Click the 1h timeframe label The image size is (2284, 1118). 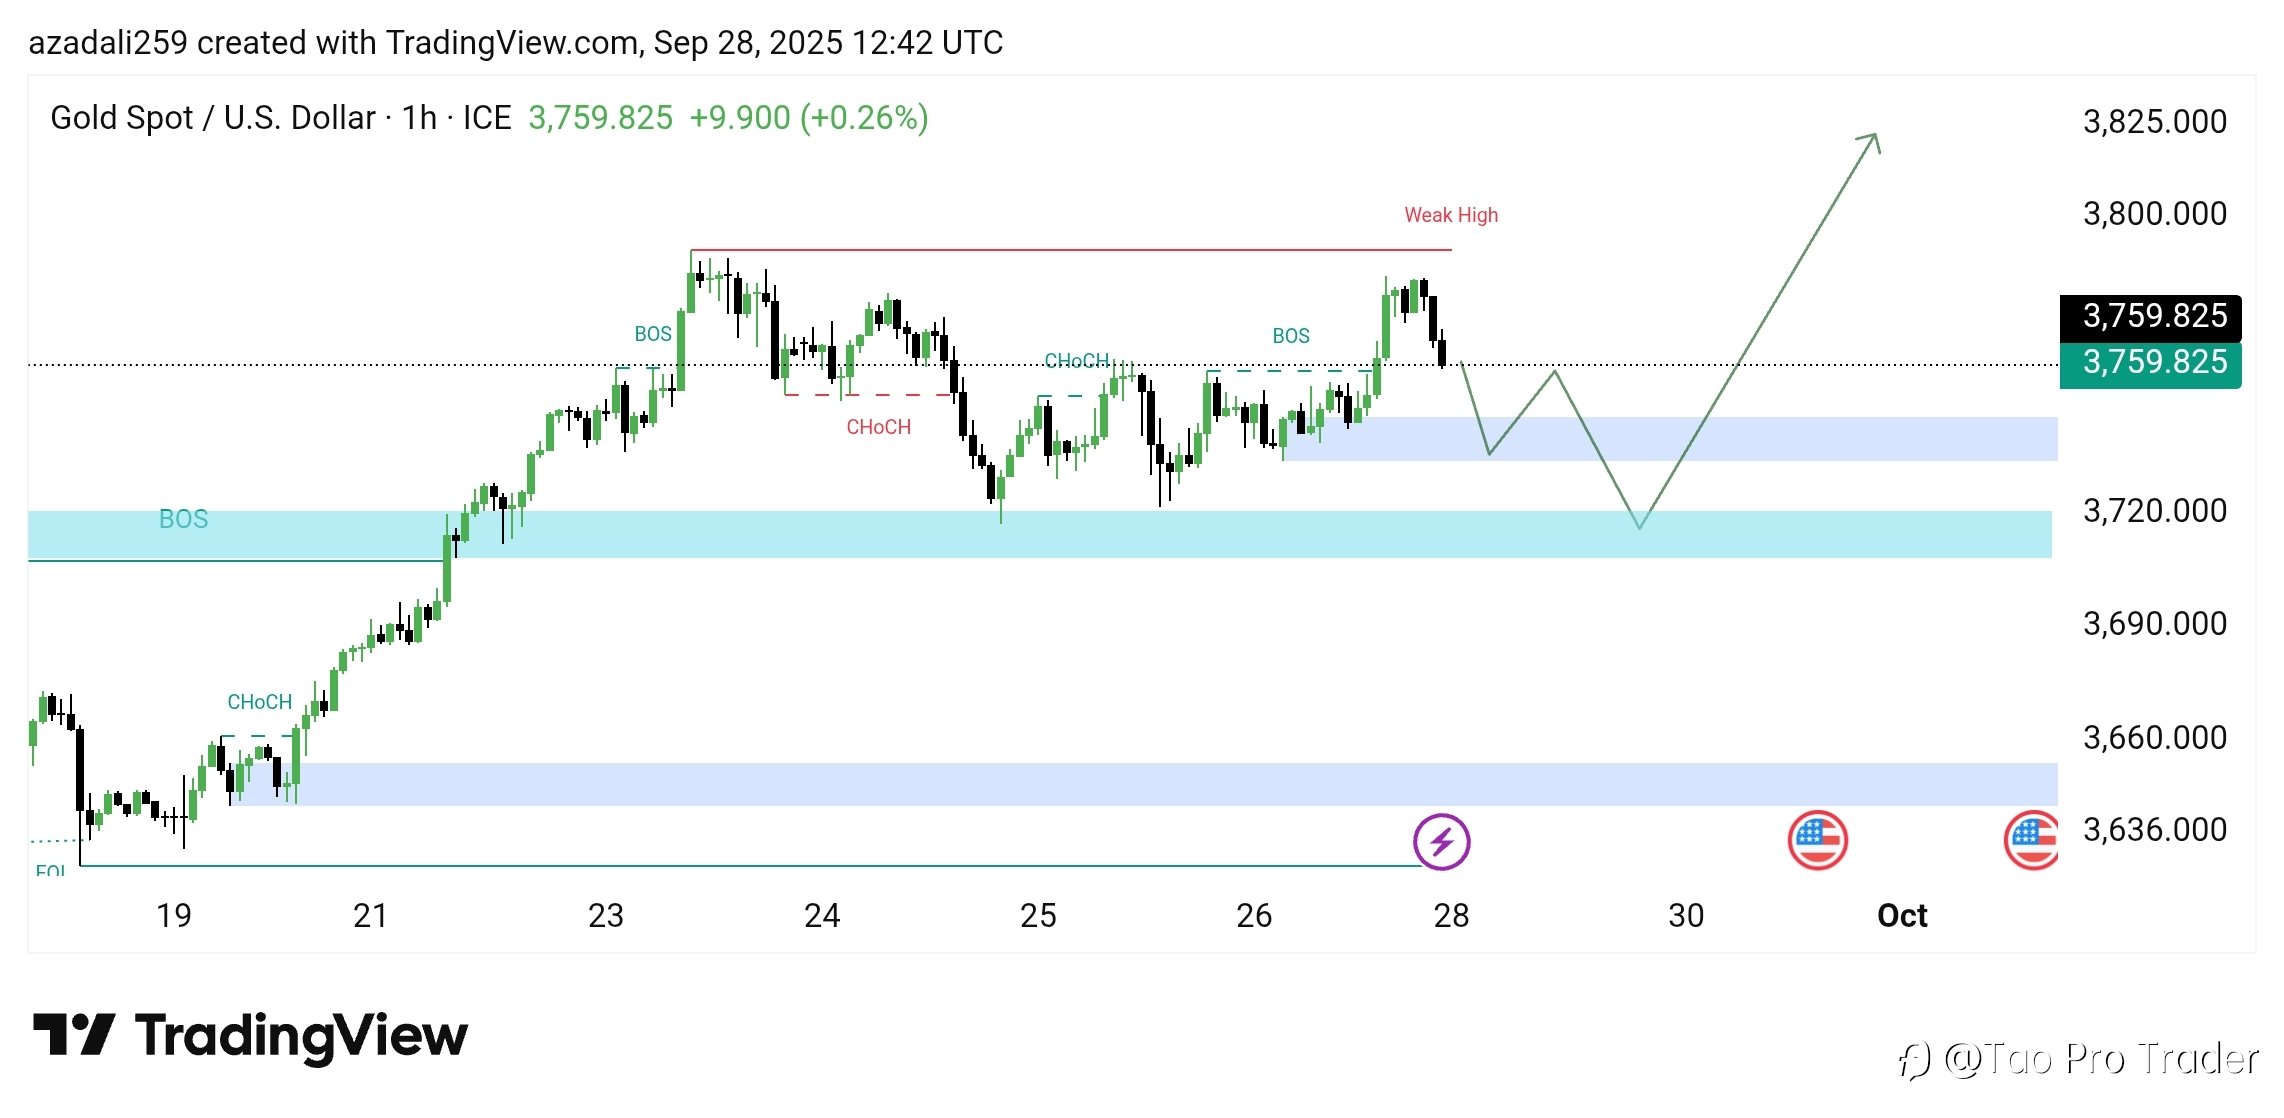click(419, 118)
